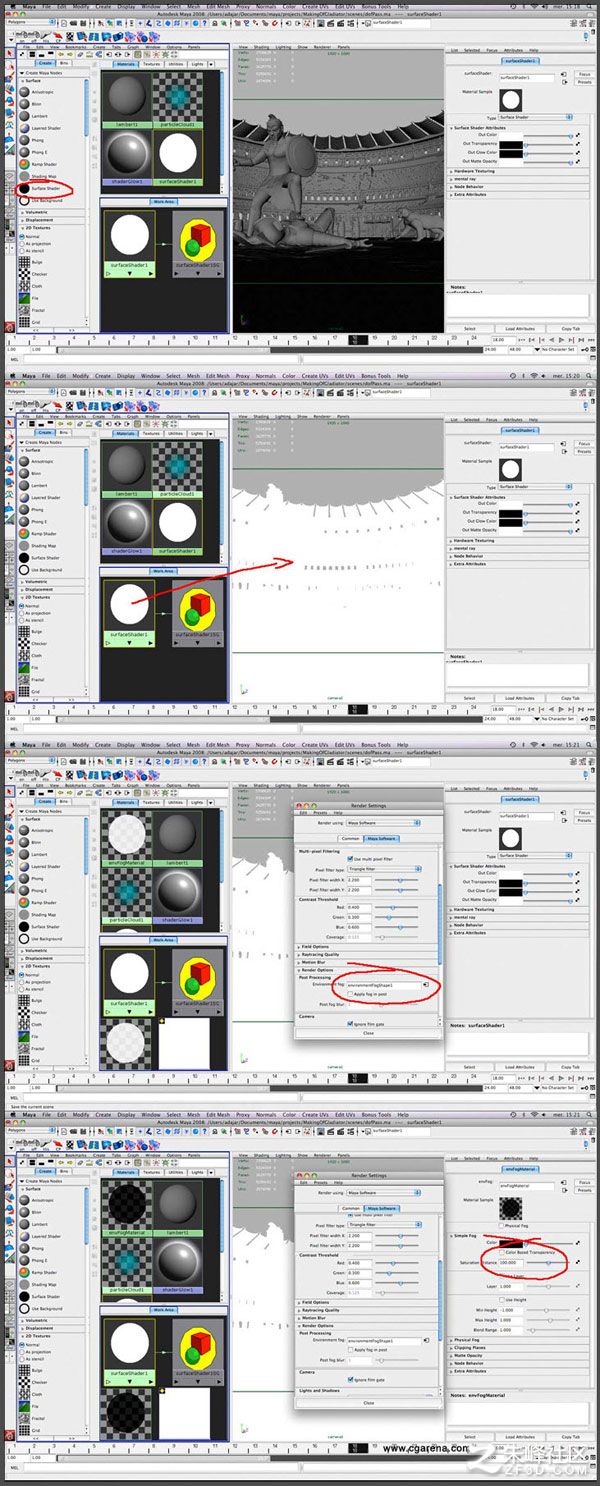Open Textures tab in first screenshot Hypershade
This screenshot has height=1486, width=600.
pos(151,64)
